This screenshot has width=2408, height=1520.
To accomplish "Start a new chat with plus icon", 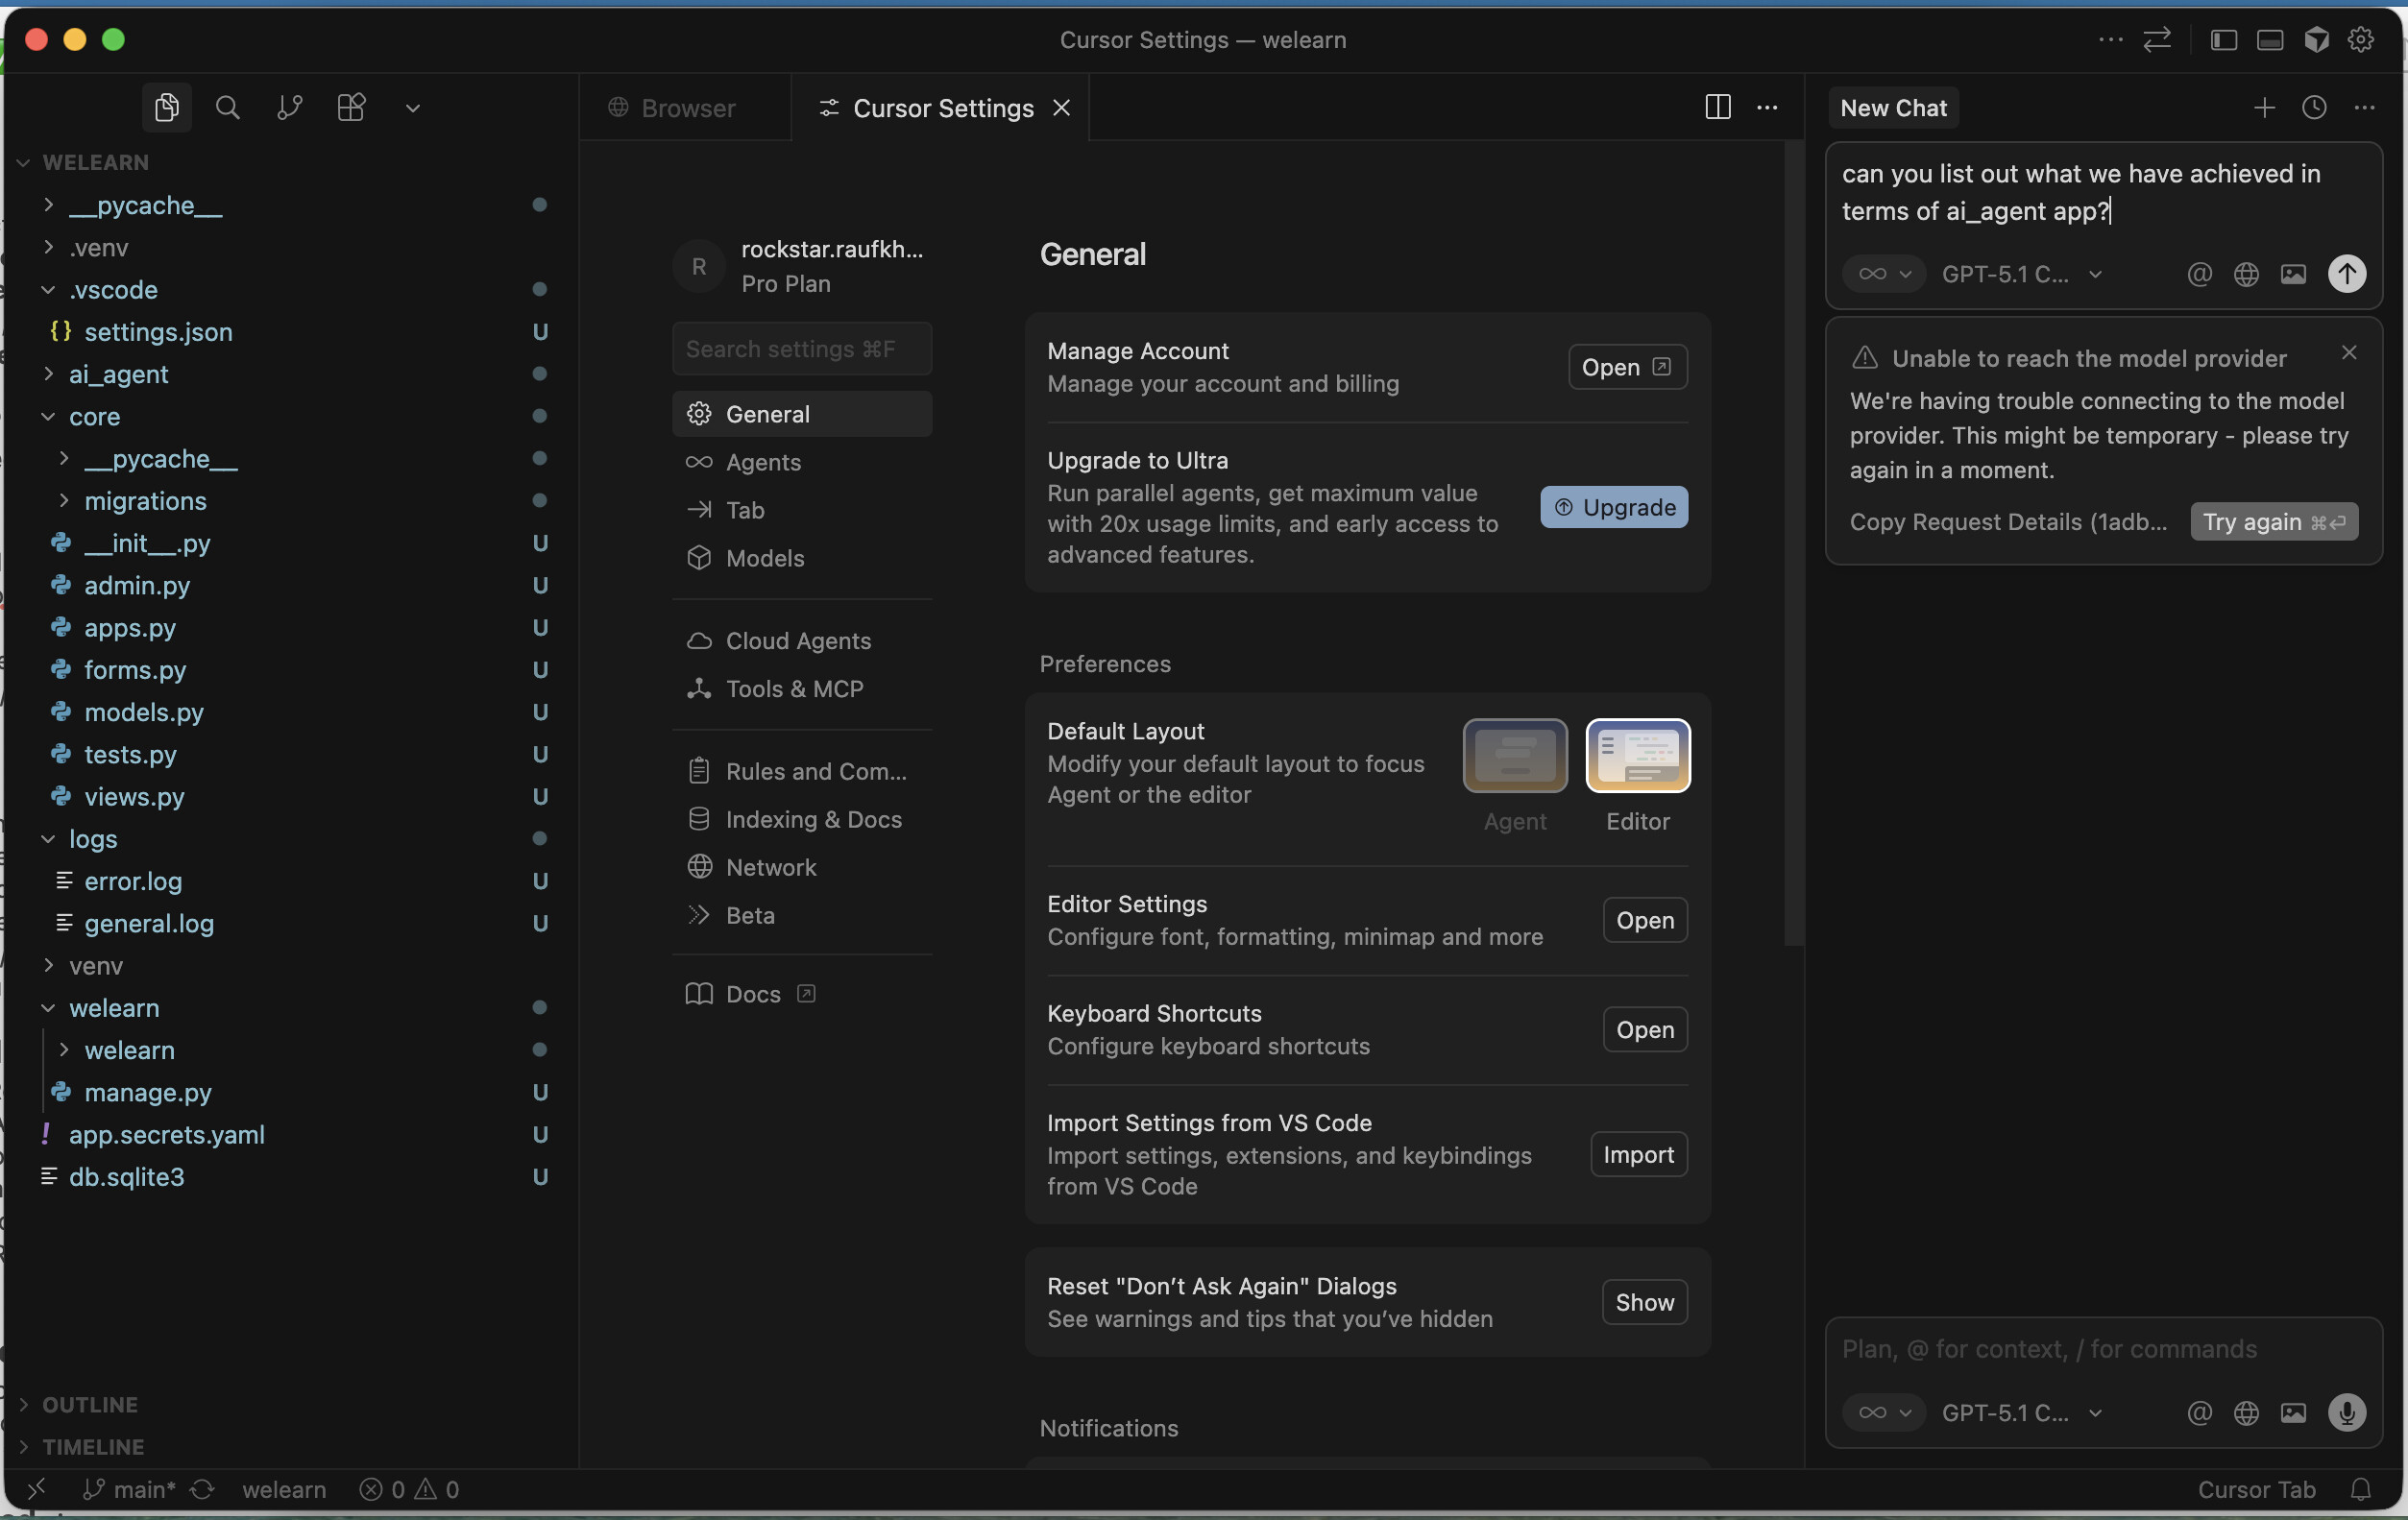I will (x=2264, y=107).
